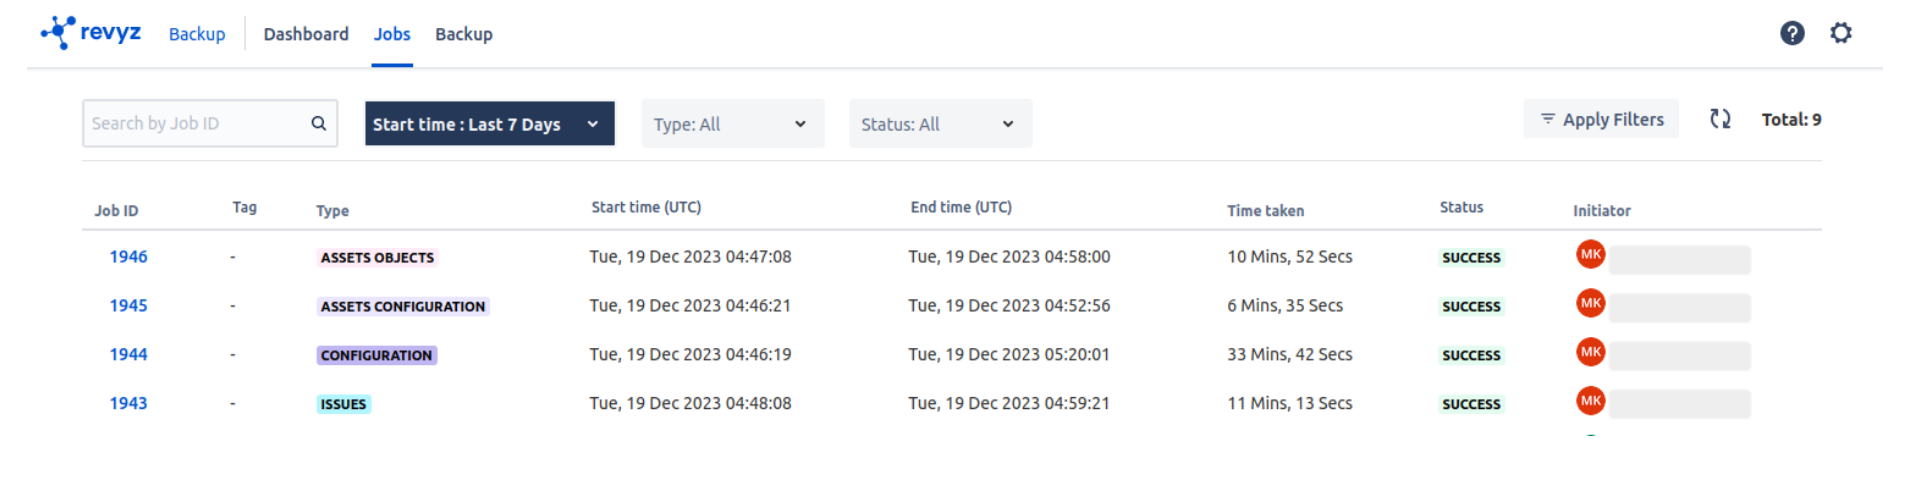
Task: Click the Search by Job ID field
Action: pyautogui.click(x=198, y=123)
